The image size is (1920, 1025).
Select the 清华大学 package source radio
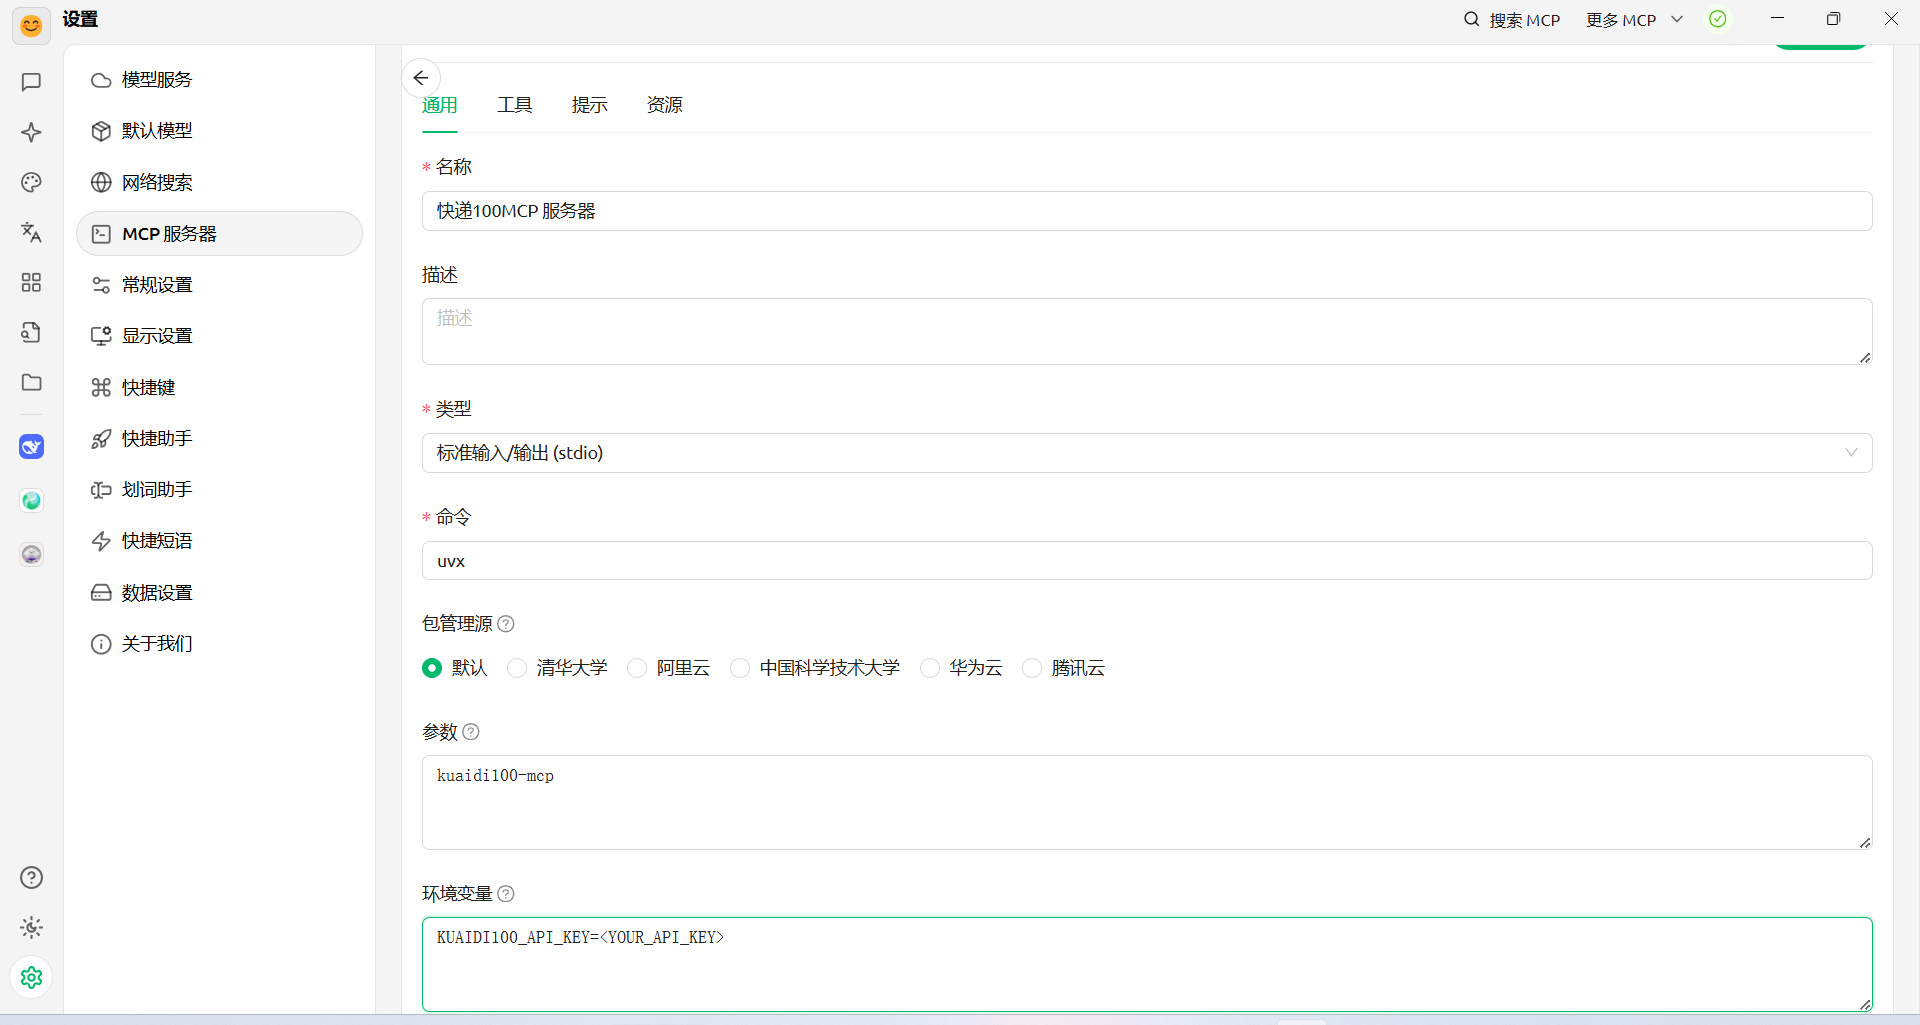coord(517,668)
